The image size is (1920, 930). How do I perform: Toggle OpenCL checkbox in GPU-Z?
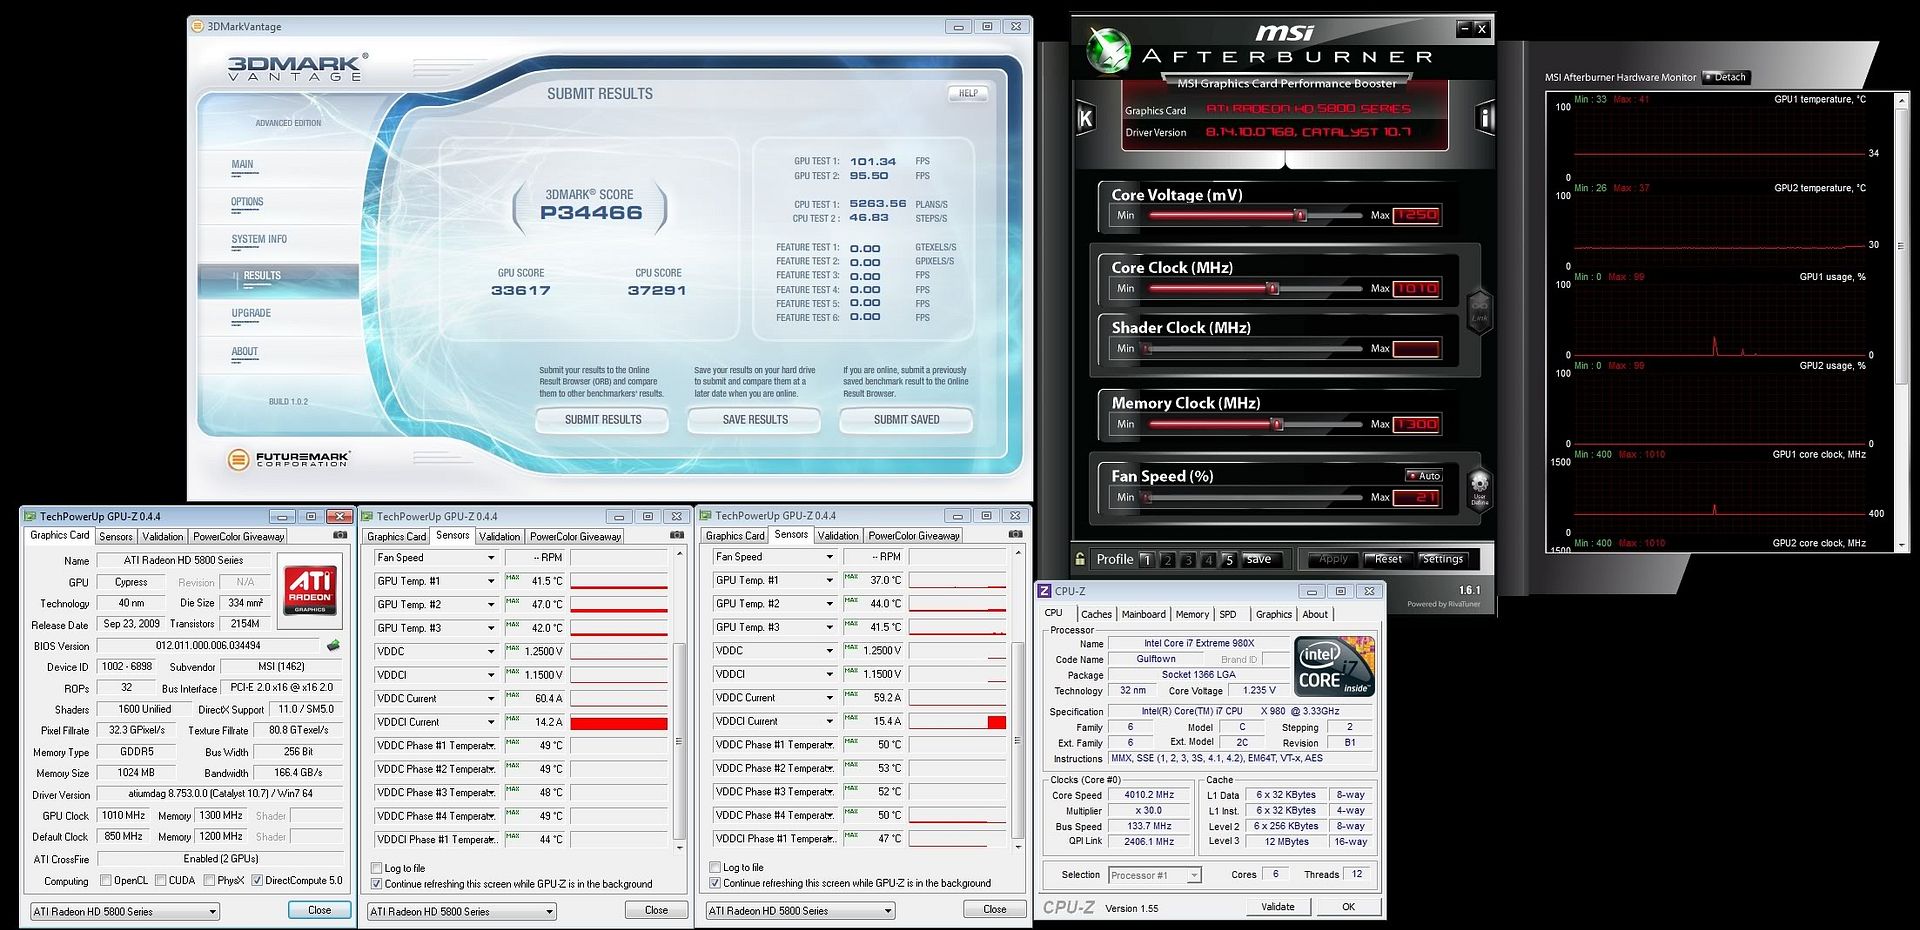tap(106, 881)
